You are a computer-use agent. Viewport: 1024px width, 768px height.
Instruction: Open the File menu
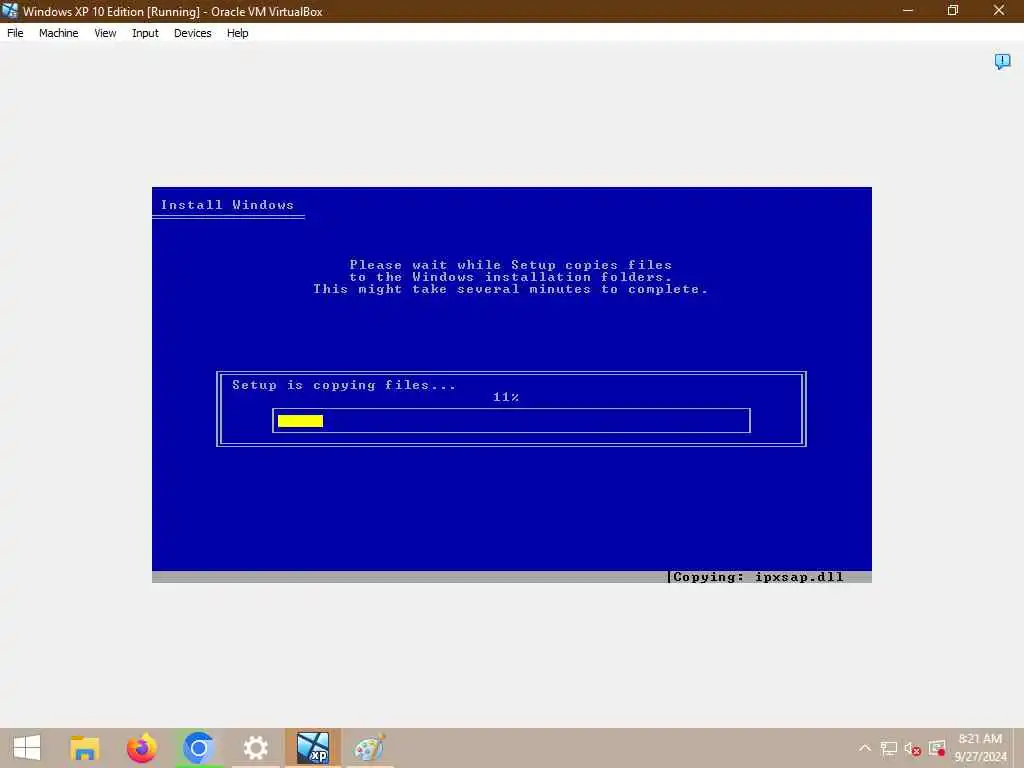[x=15, y=33]
